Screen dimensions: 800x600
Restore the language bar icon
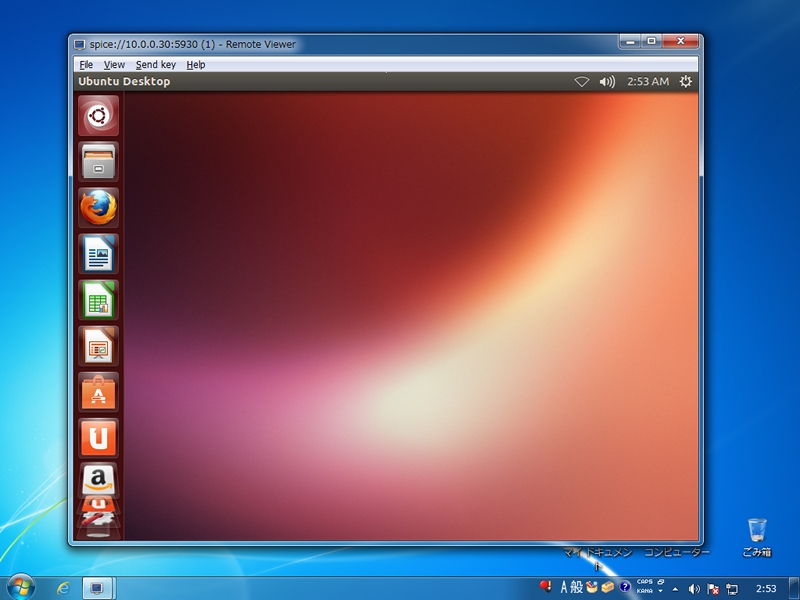click(661, 582)
